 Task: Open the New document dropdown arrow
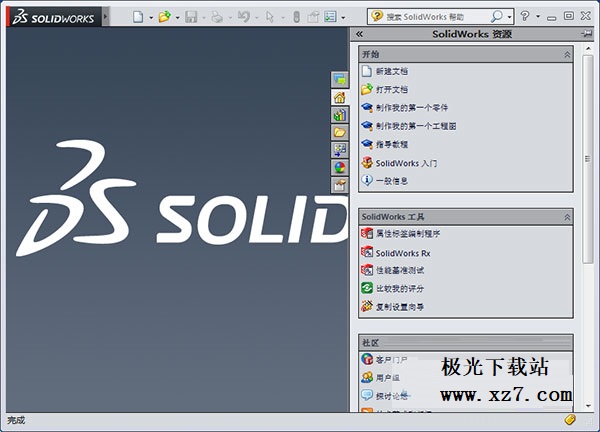(151, 18)
